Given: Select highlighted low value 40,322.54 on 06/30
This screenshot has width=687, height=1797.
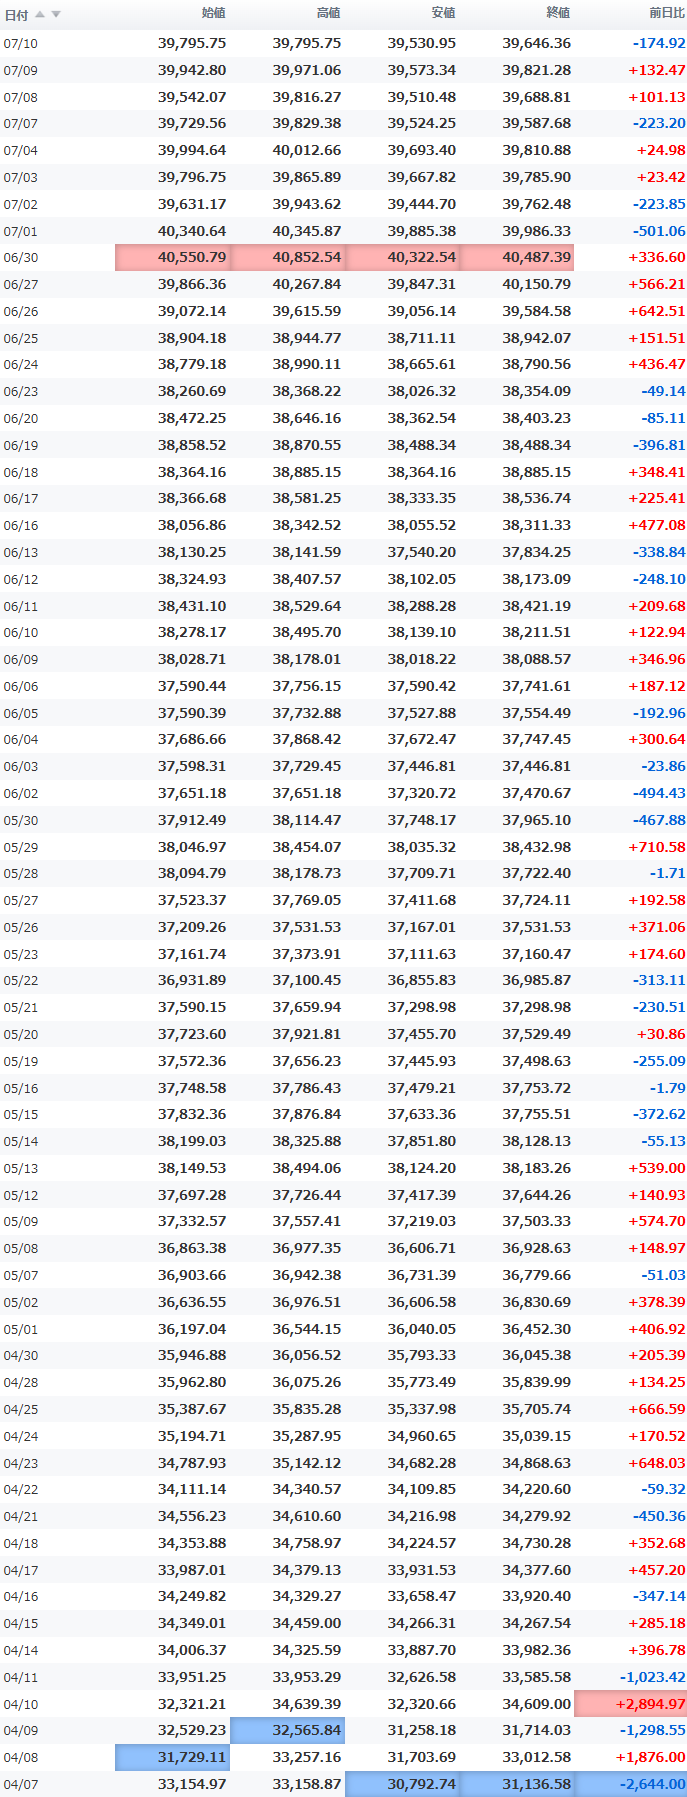Looking at the screenshot, I should [402, 257].
